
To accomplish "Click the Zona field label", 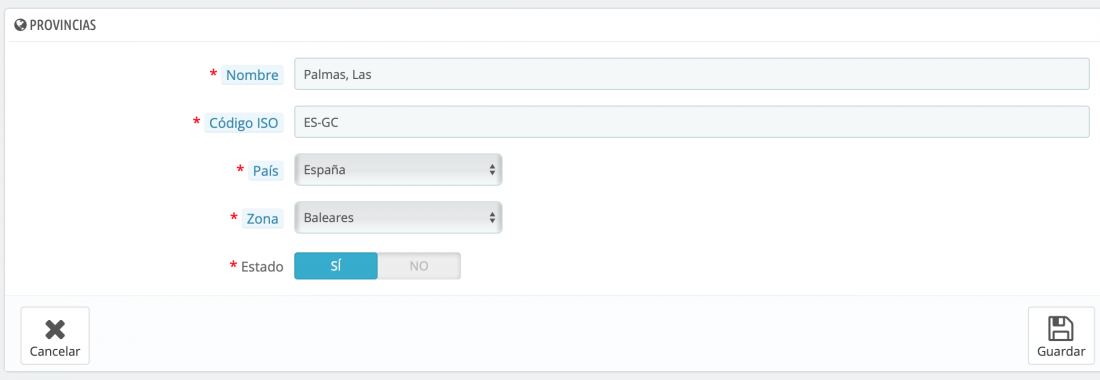I will click(263, 218).
